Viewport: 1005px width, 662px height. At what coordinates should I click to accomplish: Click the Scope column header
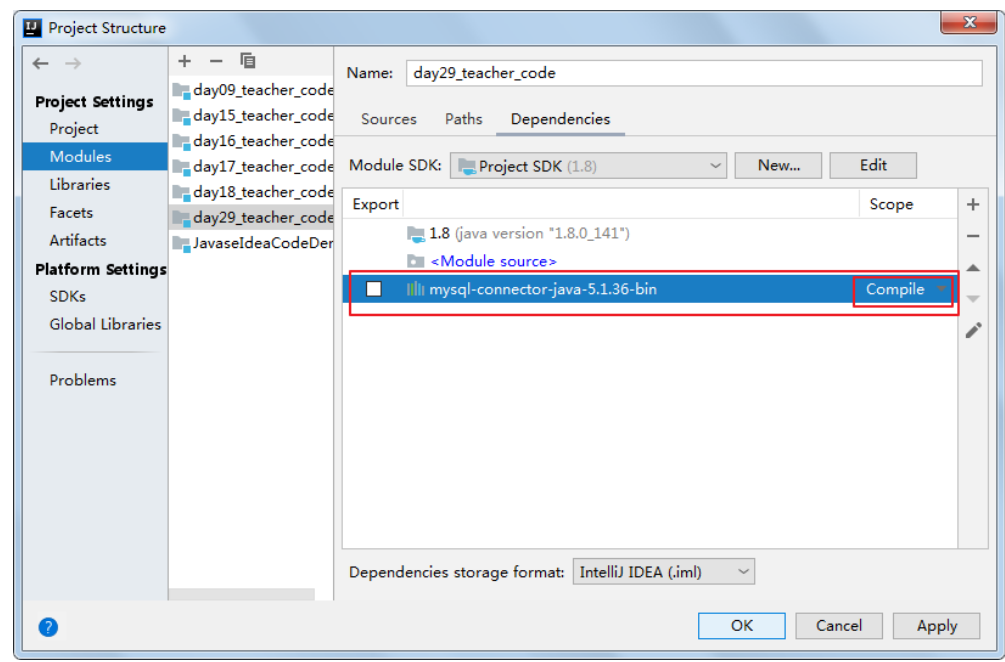pos(891,204)
